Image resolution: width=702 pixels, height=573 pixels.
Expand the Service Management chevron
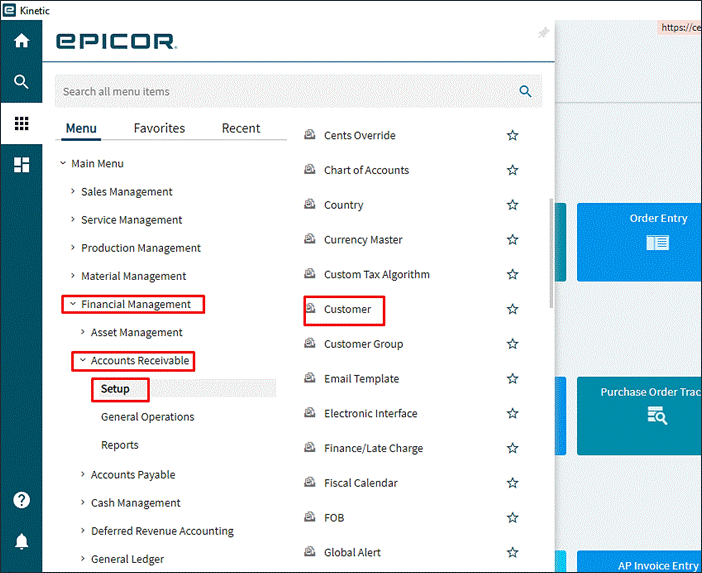pyautogui.click(x=73, y=219)
